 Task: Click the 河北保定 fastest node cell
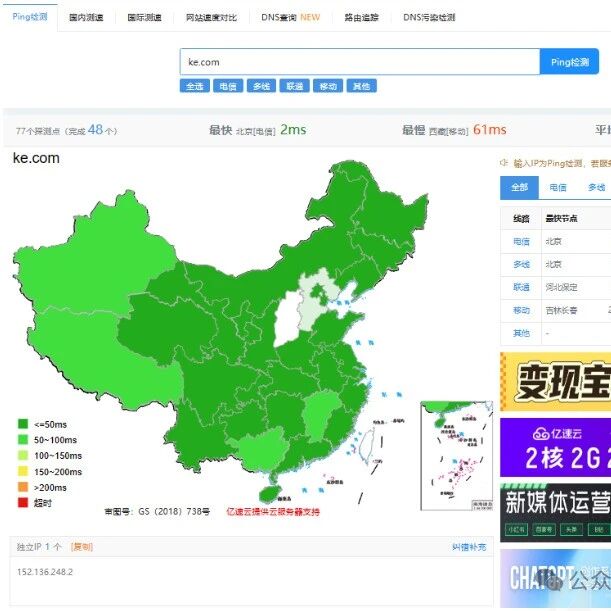click(561, 288)
